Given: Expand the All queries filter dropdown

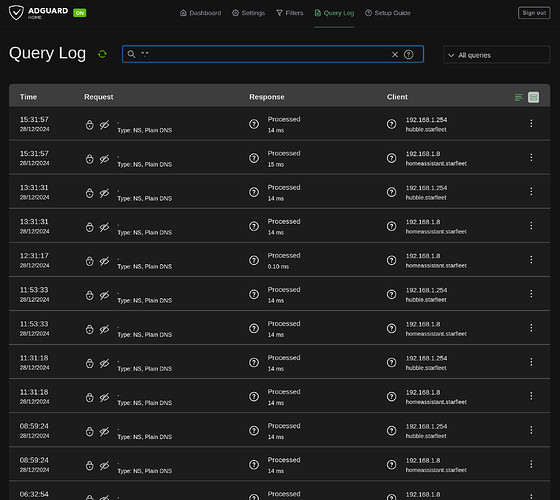Looking at the screenshot, I should 496,55.
